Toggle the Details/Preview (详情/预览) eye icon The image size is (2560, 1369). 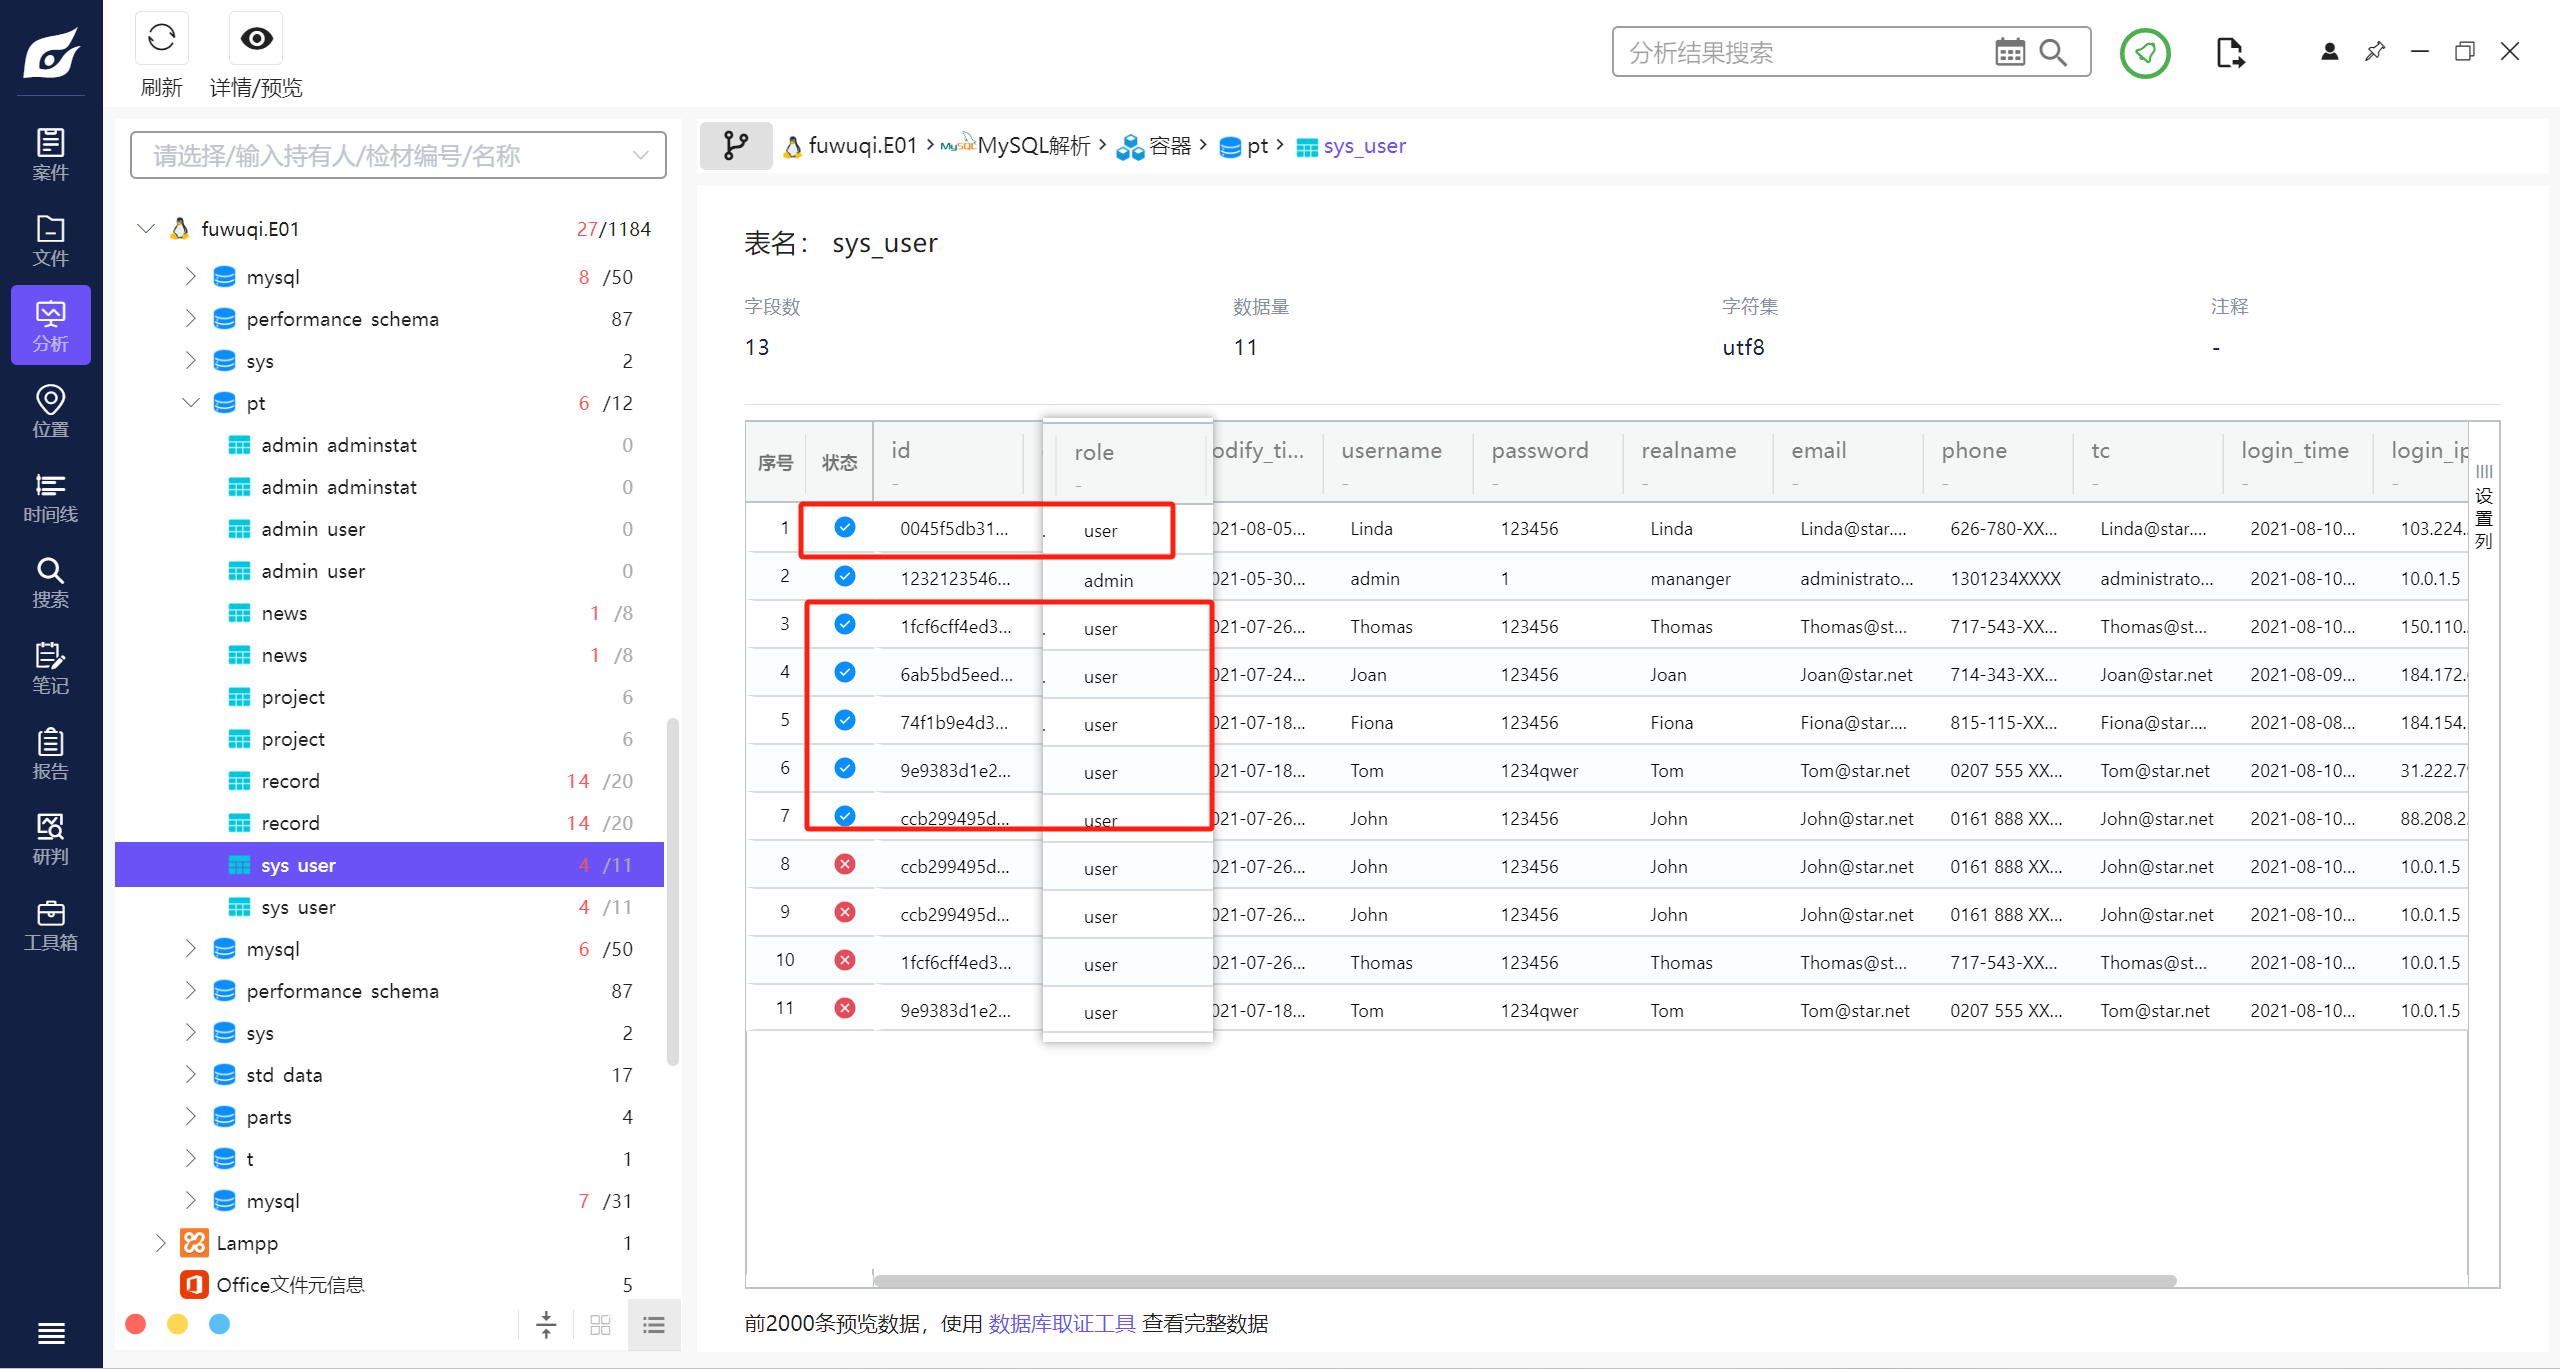(x=256, y=40)
